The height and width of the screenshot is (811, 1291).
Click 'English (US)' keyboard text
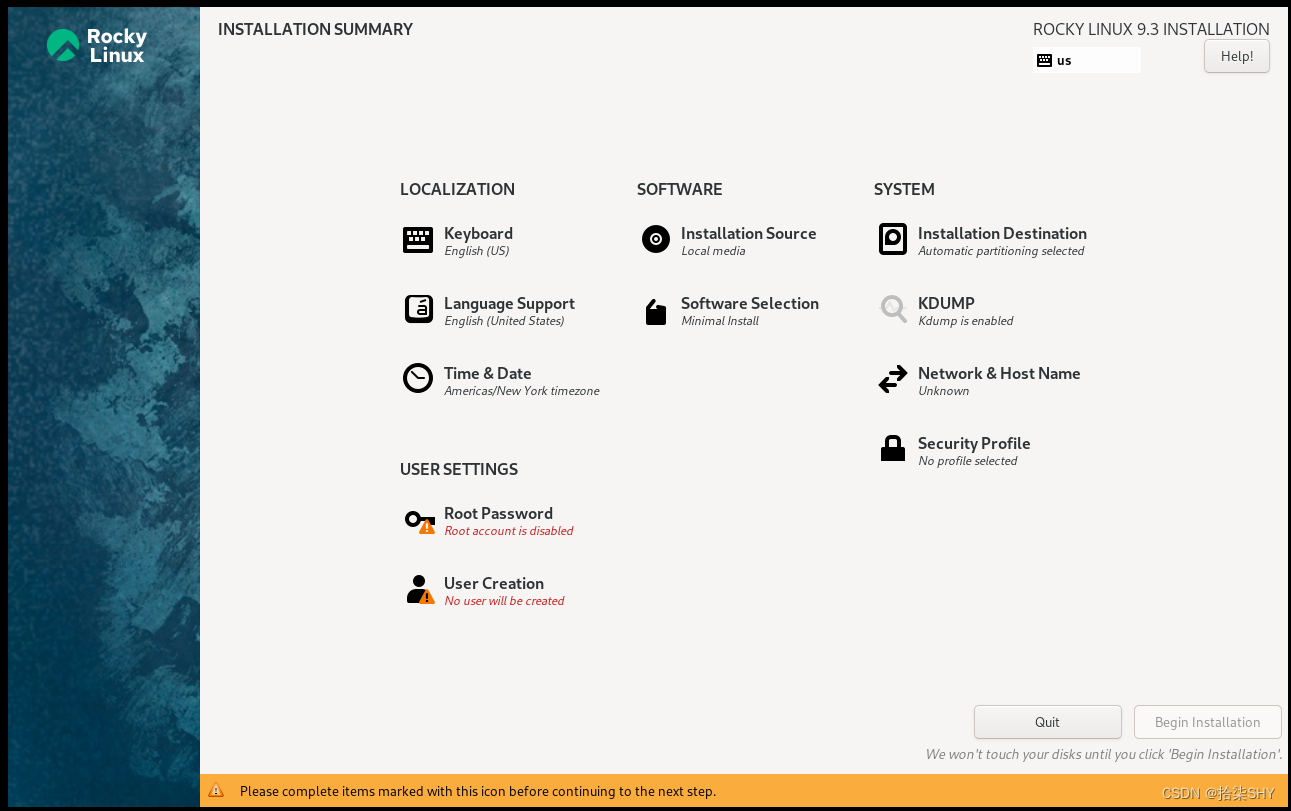[477, 251]
